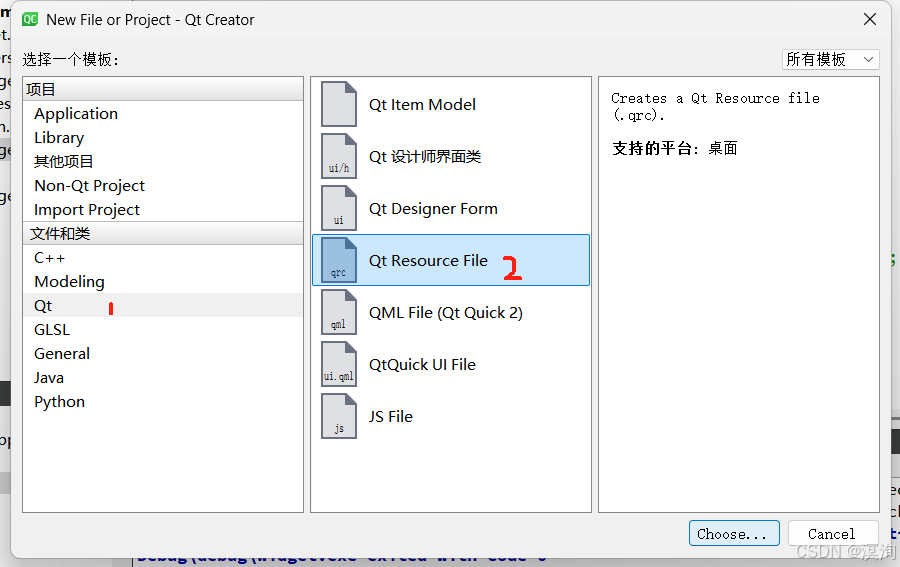This screenshot has height=567, width=900.
Task: Select Library project category
Action: coord(163,138)
